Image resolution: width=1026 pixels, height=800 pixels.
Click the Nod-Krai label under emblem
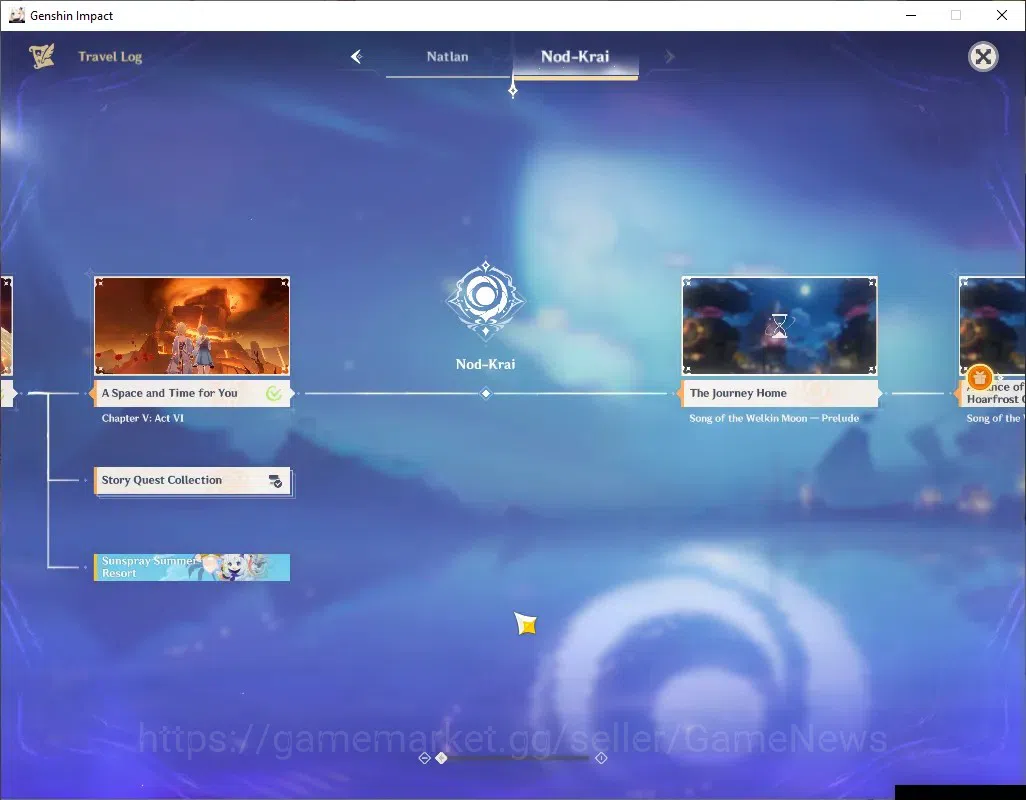[x=486, y=364]
